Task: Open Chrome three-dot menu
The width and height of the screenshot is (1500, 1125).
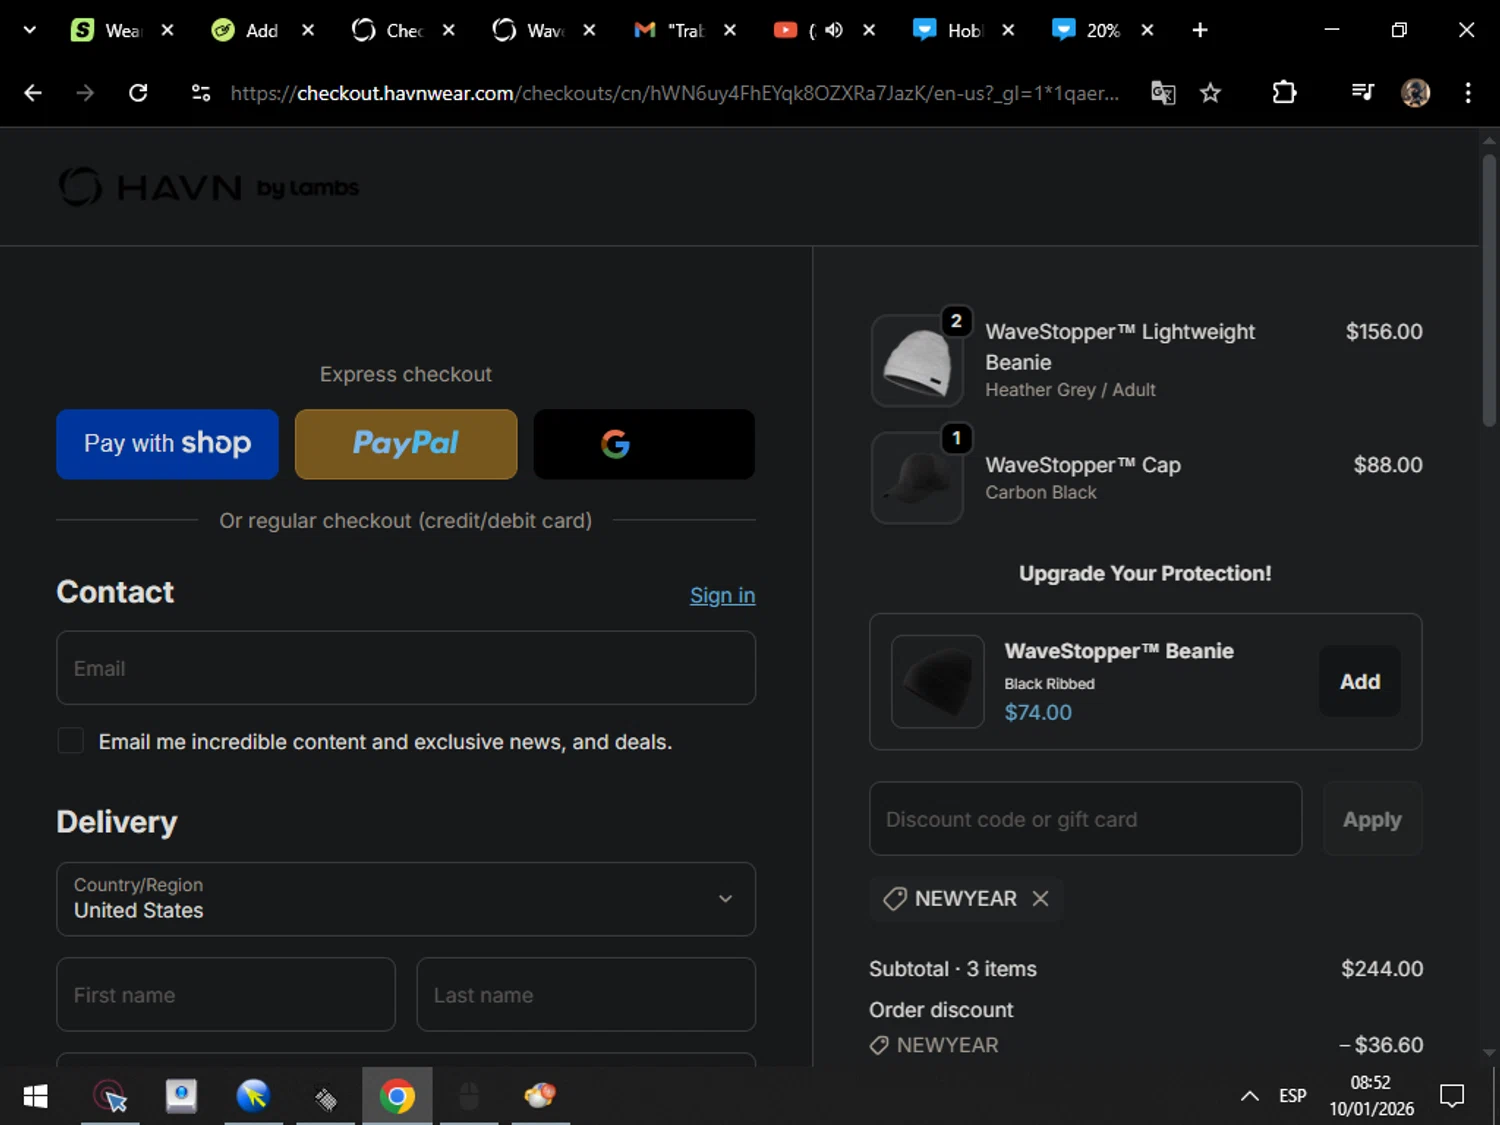Action: pyautogui.click(x=1468, y=93)
